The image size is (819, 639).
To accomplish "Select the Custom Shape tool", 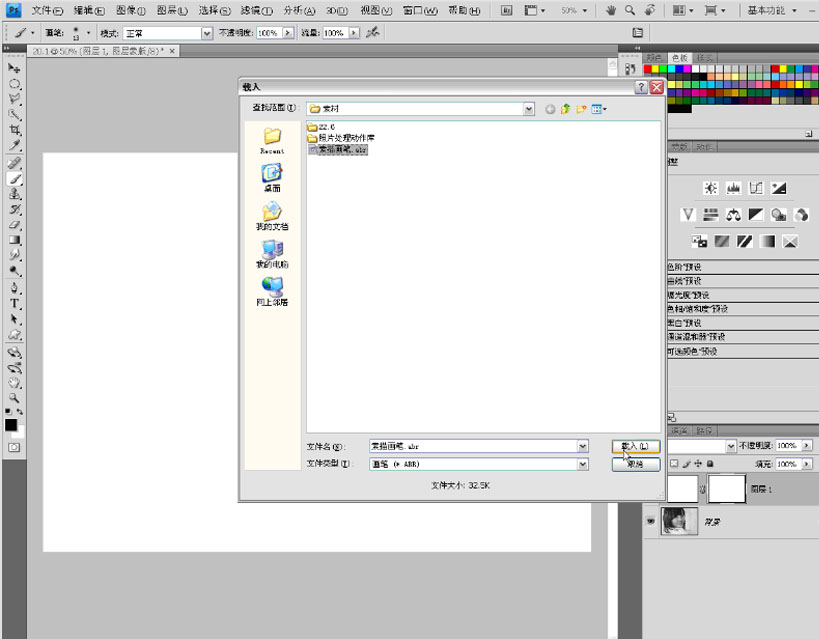I will [x=14, y=334].
